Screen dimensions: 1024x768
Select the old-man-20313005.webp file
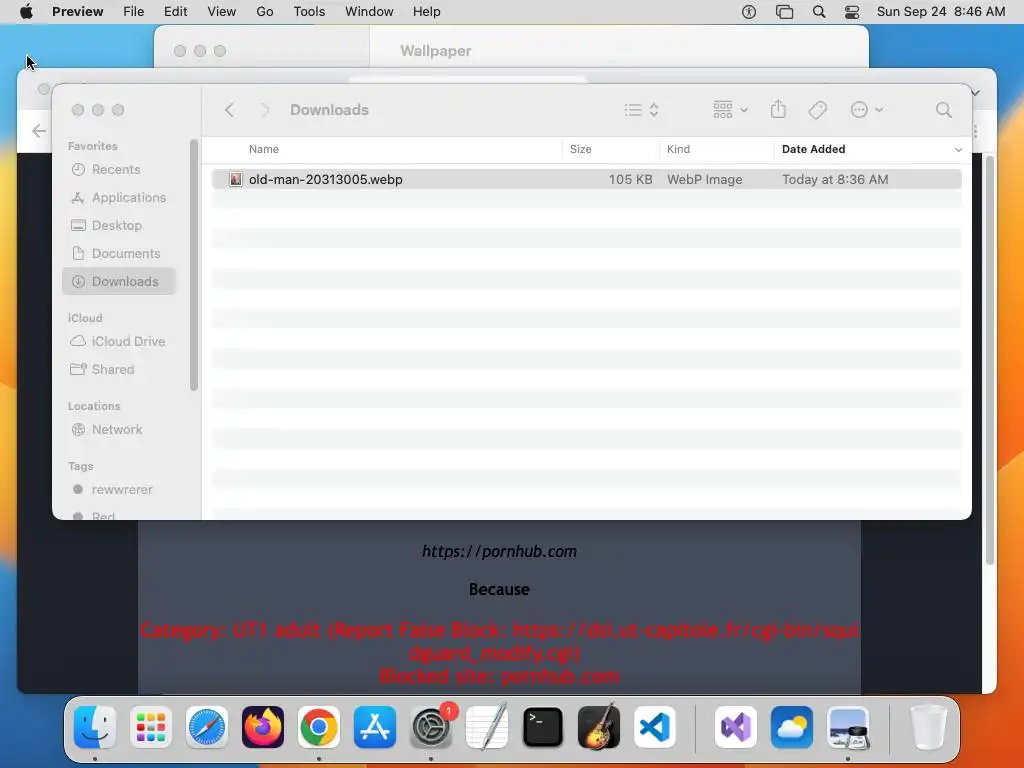tap(586, 179)
